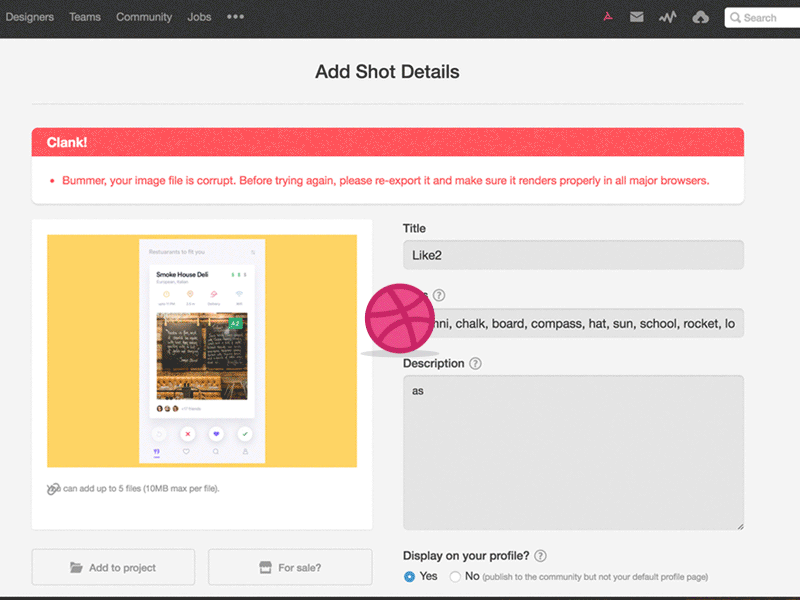
Task: Select Yes for display on profile
Action: coord(409,577)
